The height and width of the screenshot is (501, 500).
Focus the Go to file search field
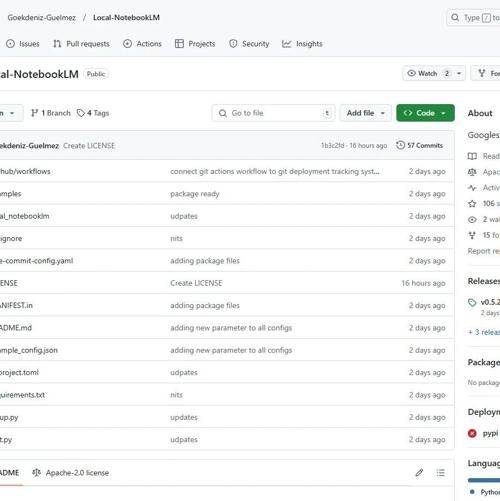coord(273,113)
